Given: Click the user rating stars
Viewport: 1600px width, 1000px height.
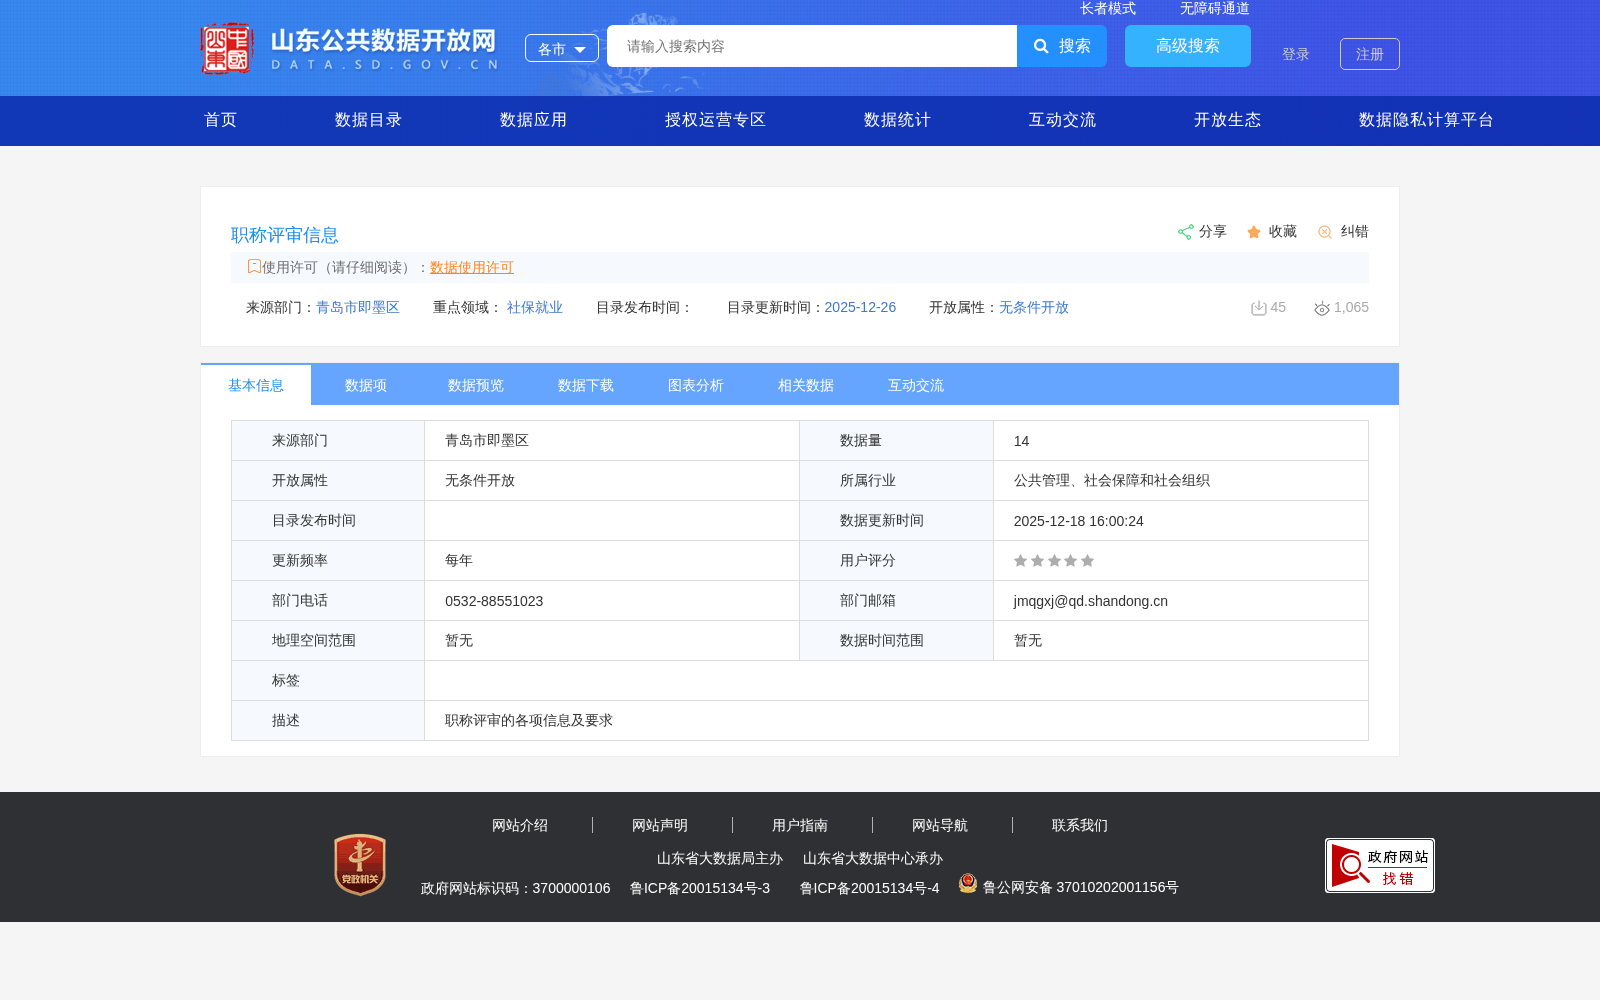Looking at the screenshot, I should (x=1054, y=561).
